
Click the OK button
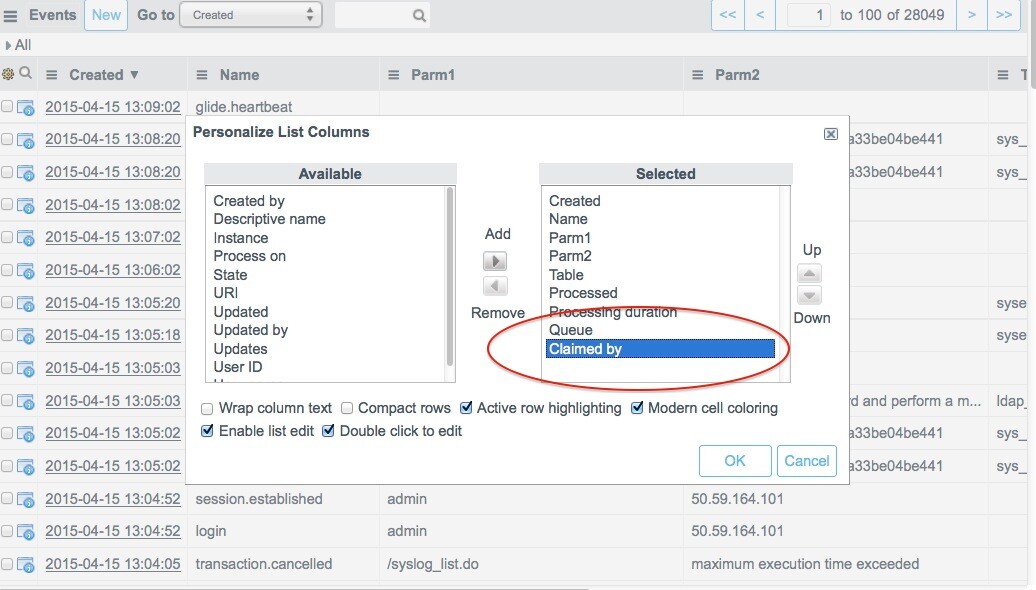pos(735,461)
